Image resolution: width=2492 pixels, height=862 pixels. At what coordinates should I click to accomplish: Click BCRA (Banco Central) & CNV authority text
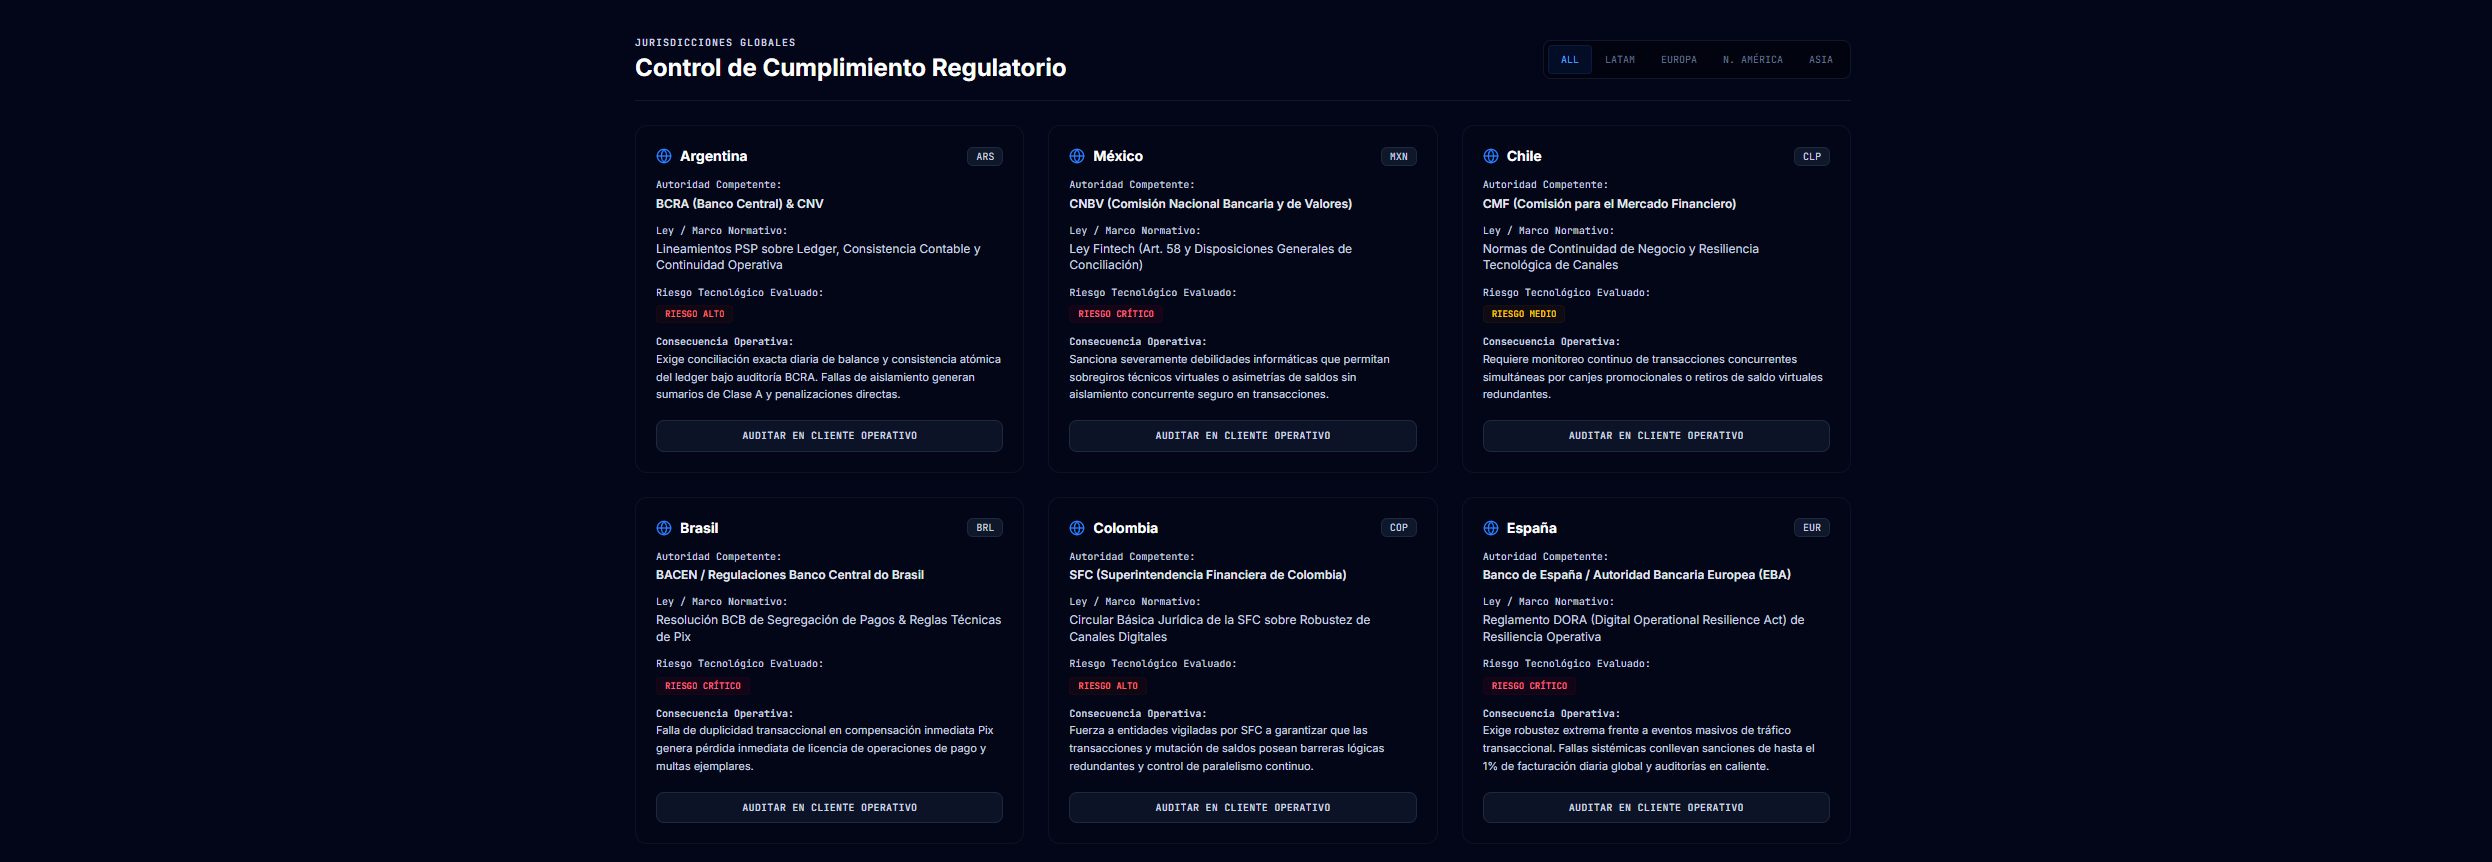point(740,204)
